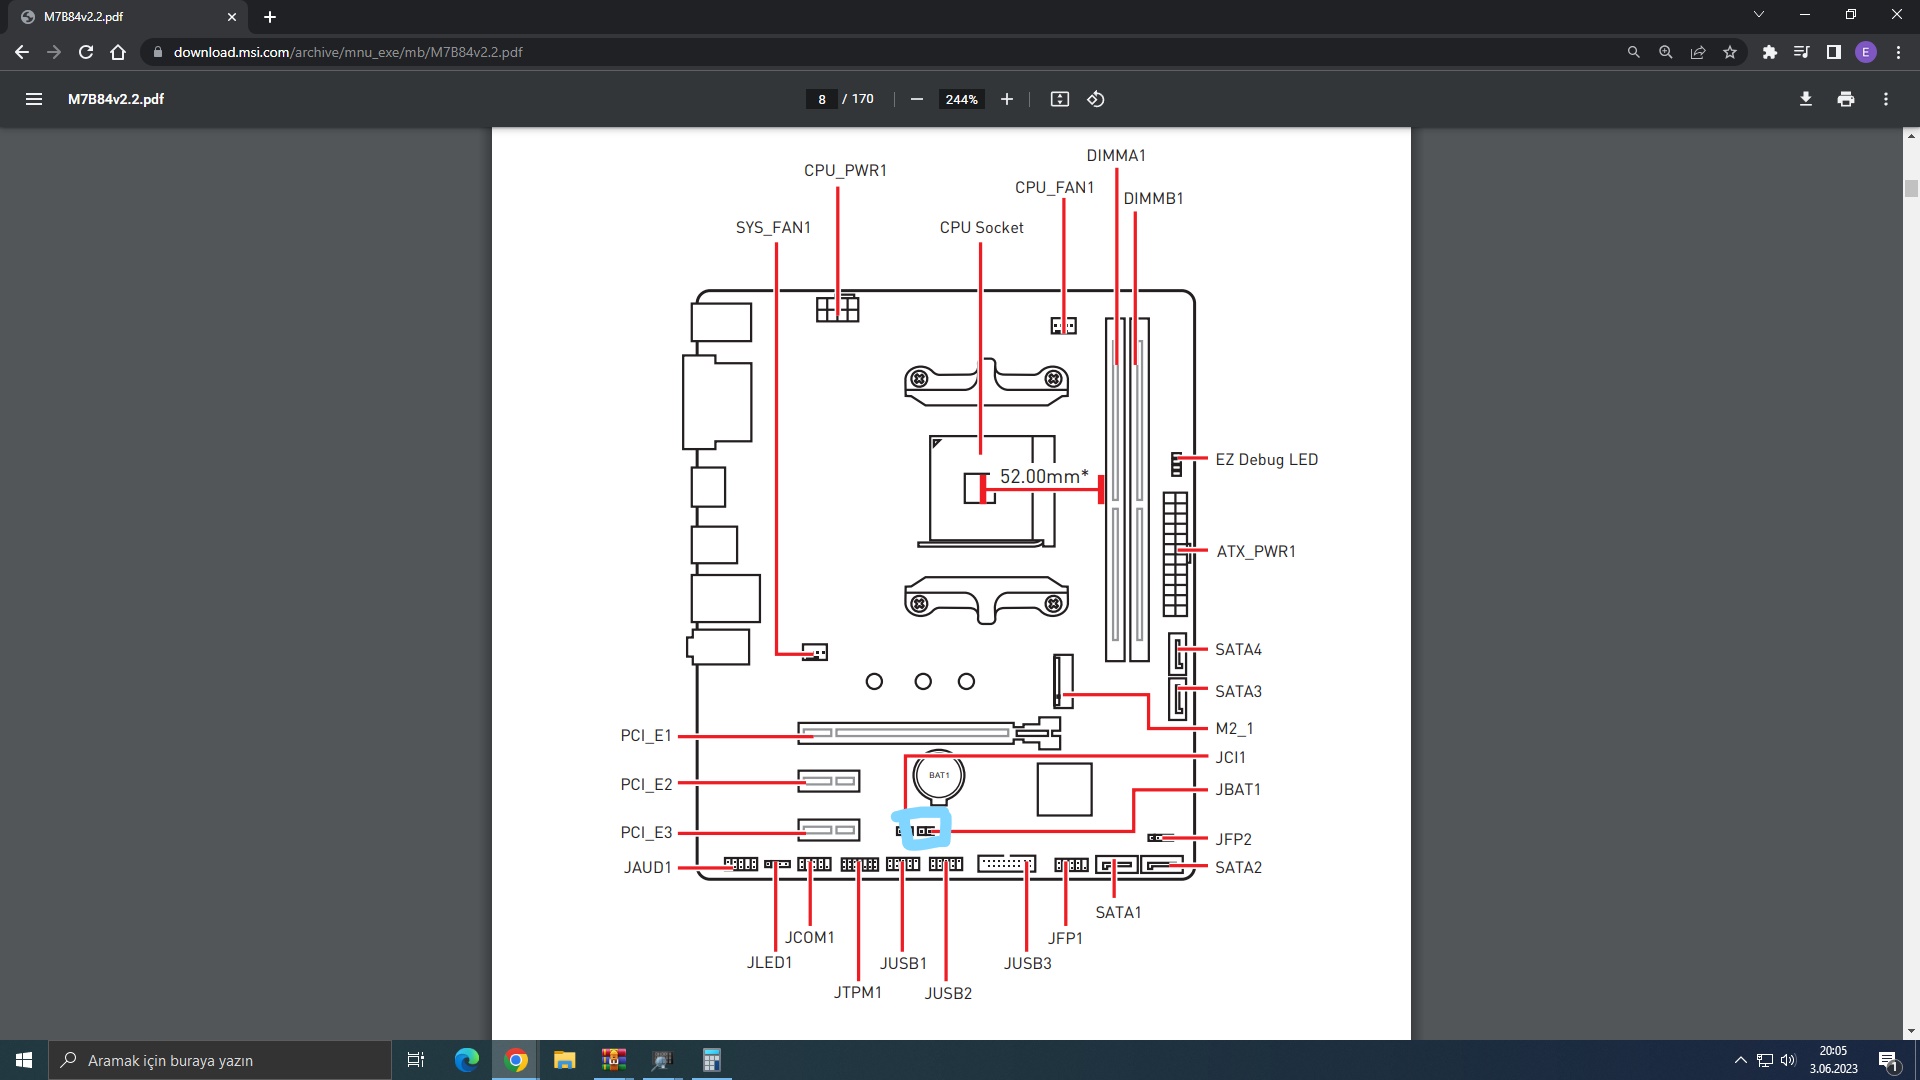Click the fit to page icon
Screen dimensions: 1920x1080
coord(1059,99)
